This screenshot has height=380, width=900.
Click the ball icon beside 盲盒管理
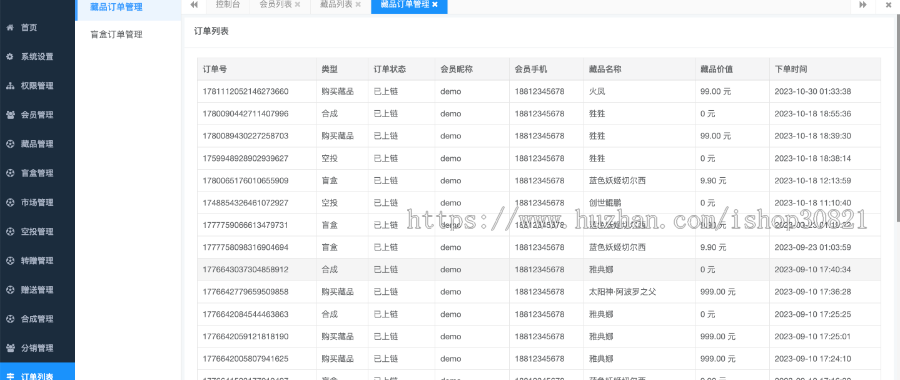click(x=10, y=173)
